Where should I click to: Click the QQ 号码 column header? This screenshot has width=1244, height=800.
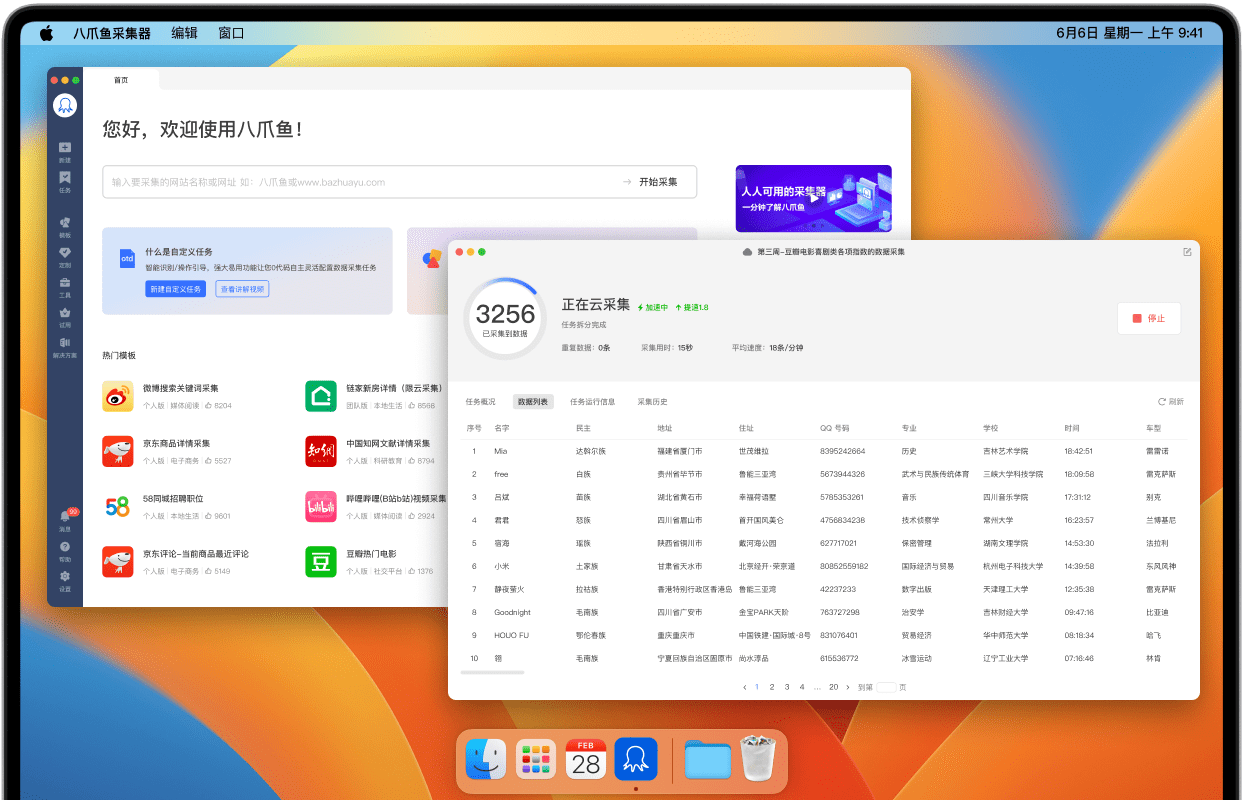point(834,428)
